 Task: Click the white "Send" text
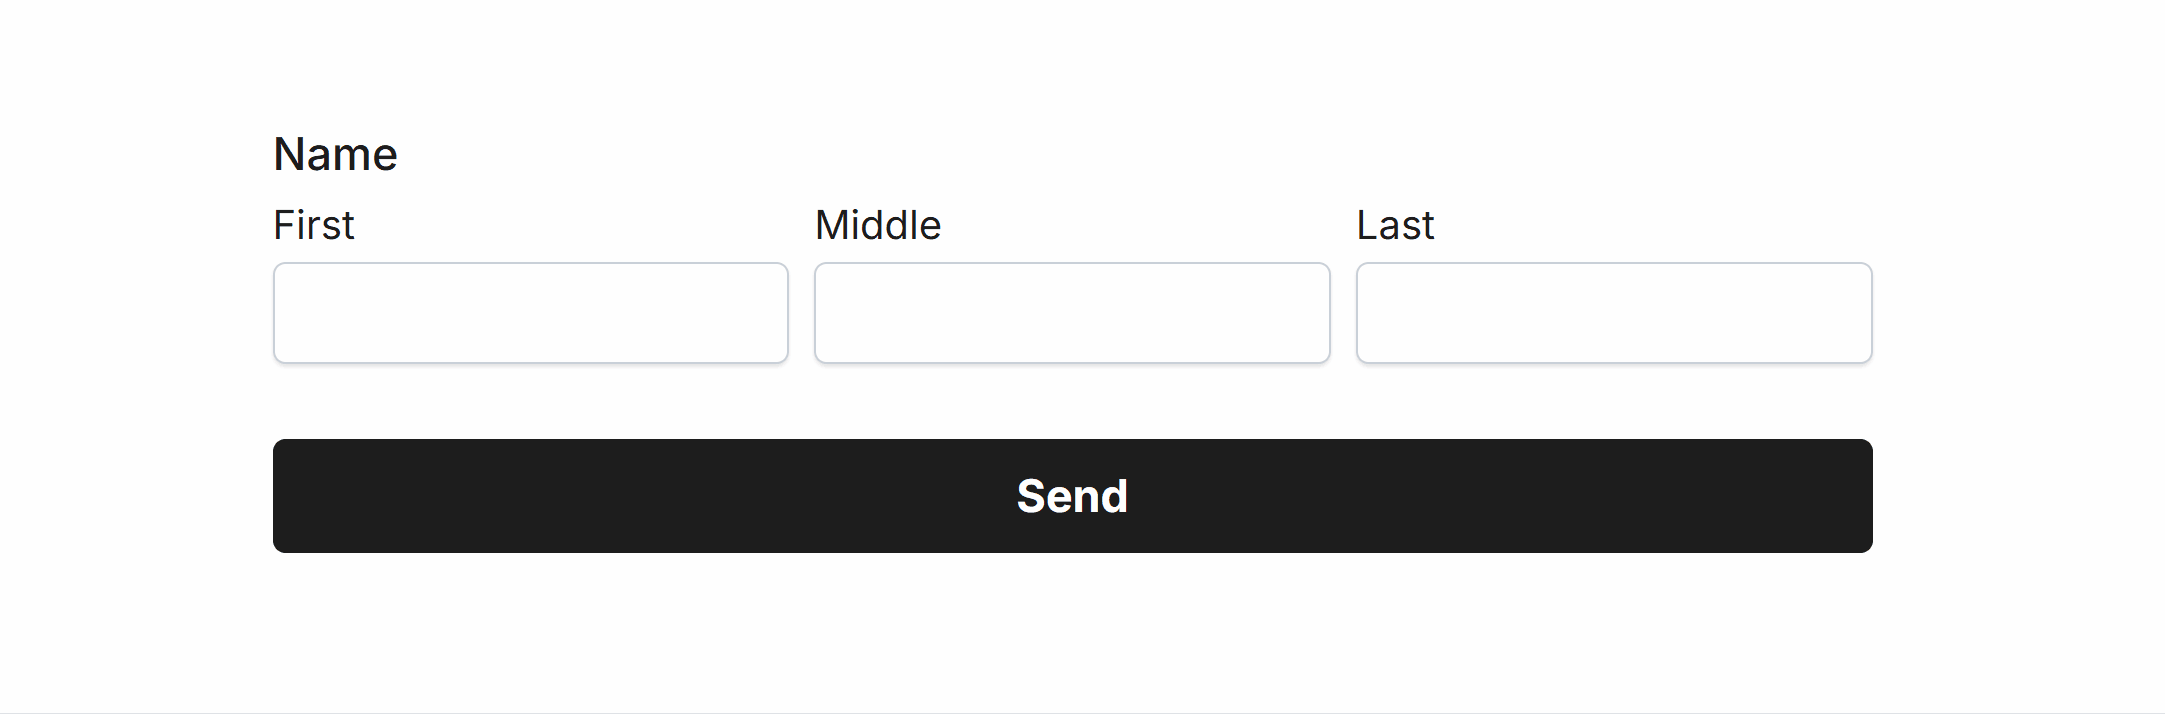click(x=1072, y=496)
